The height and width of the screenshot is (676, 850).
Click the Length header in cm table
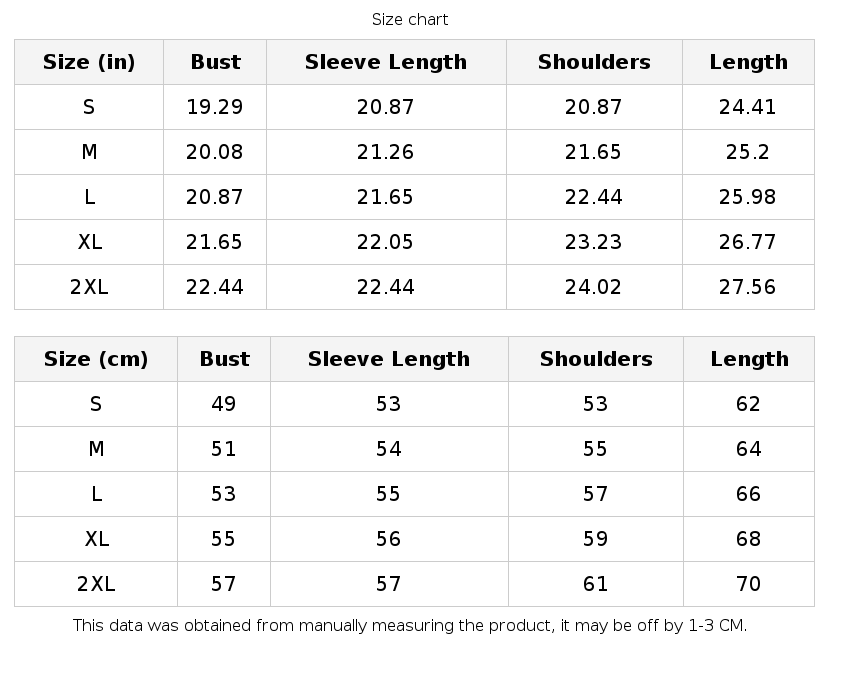click(x=749, y=359)
